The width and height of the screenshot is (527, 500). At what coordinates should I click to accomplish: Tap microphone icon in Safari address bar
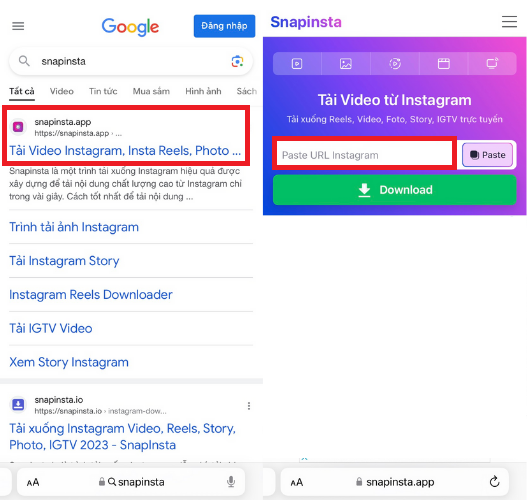coord(231,482)
